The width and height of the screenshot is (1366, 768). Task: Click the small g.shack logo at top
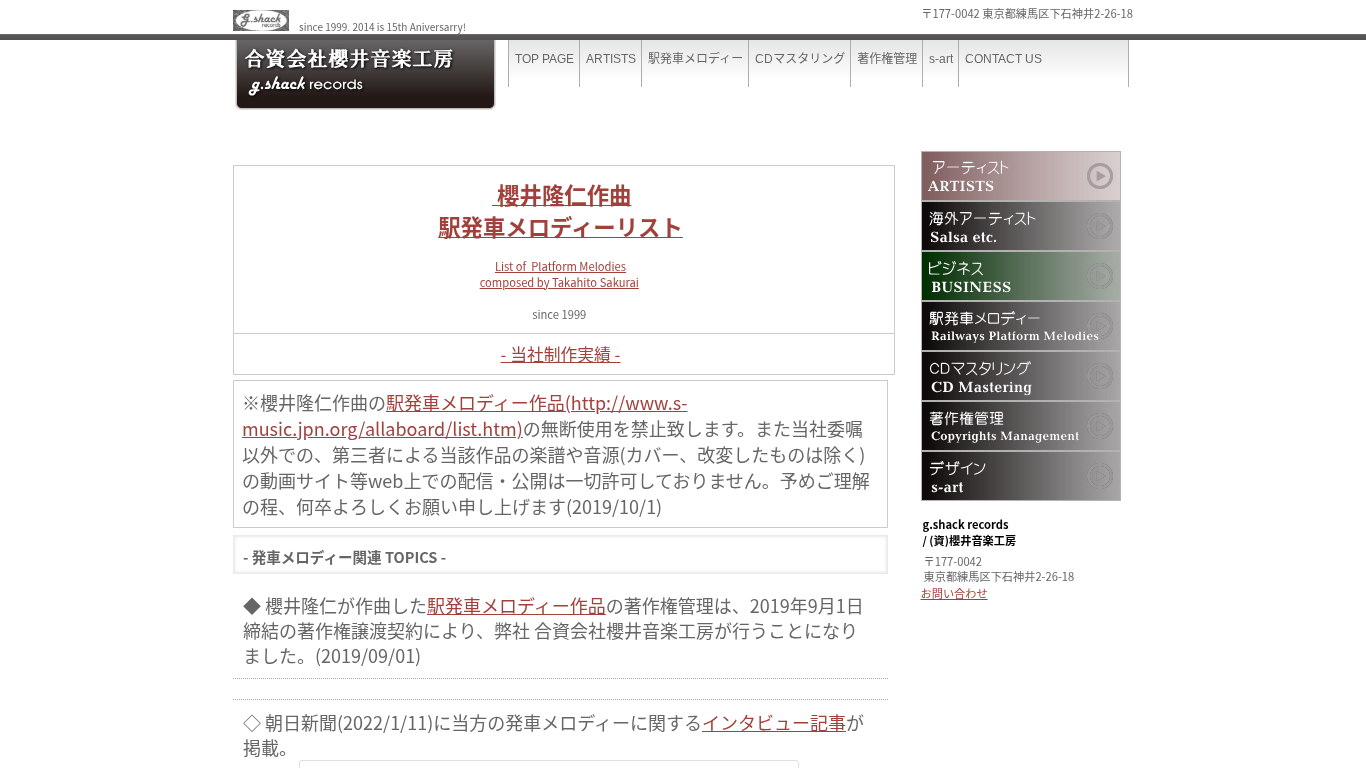tap(261, 20)
